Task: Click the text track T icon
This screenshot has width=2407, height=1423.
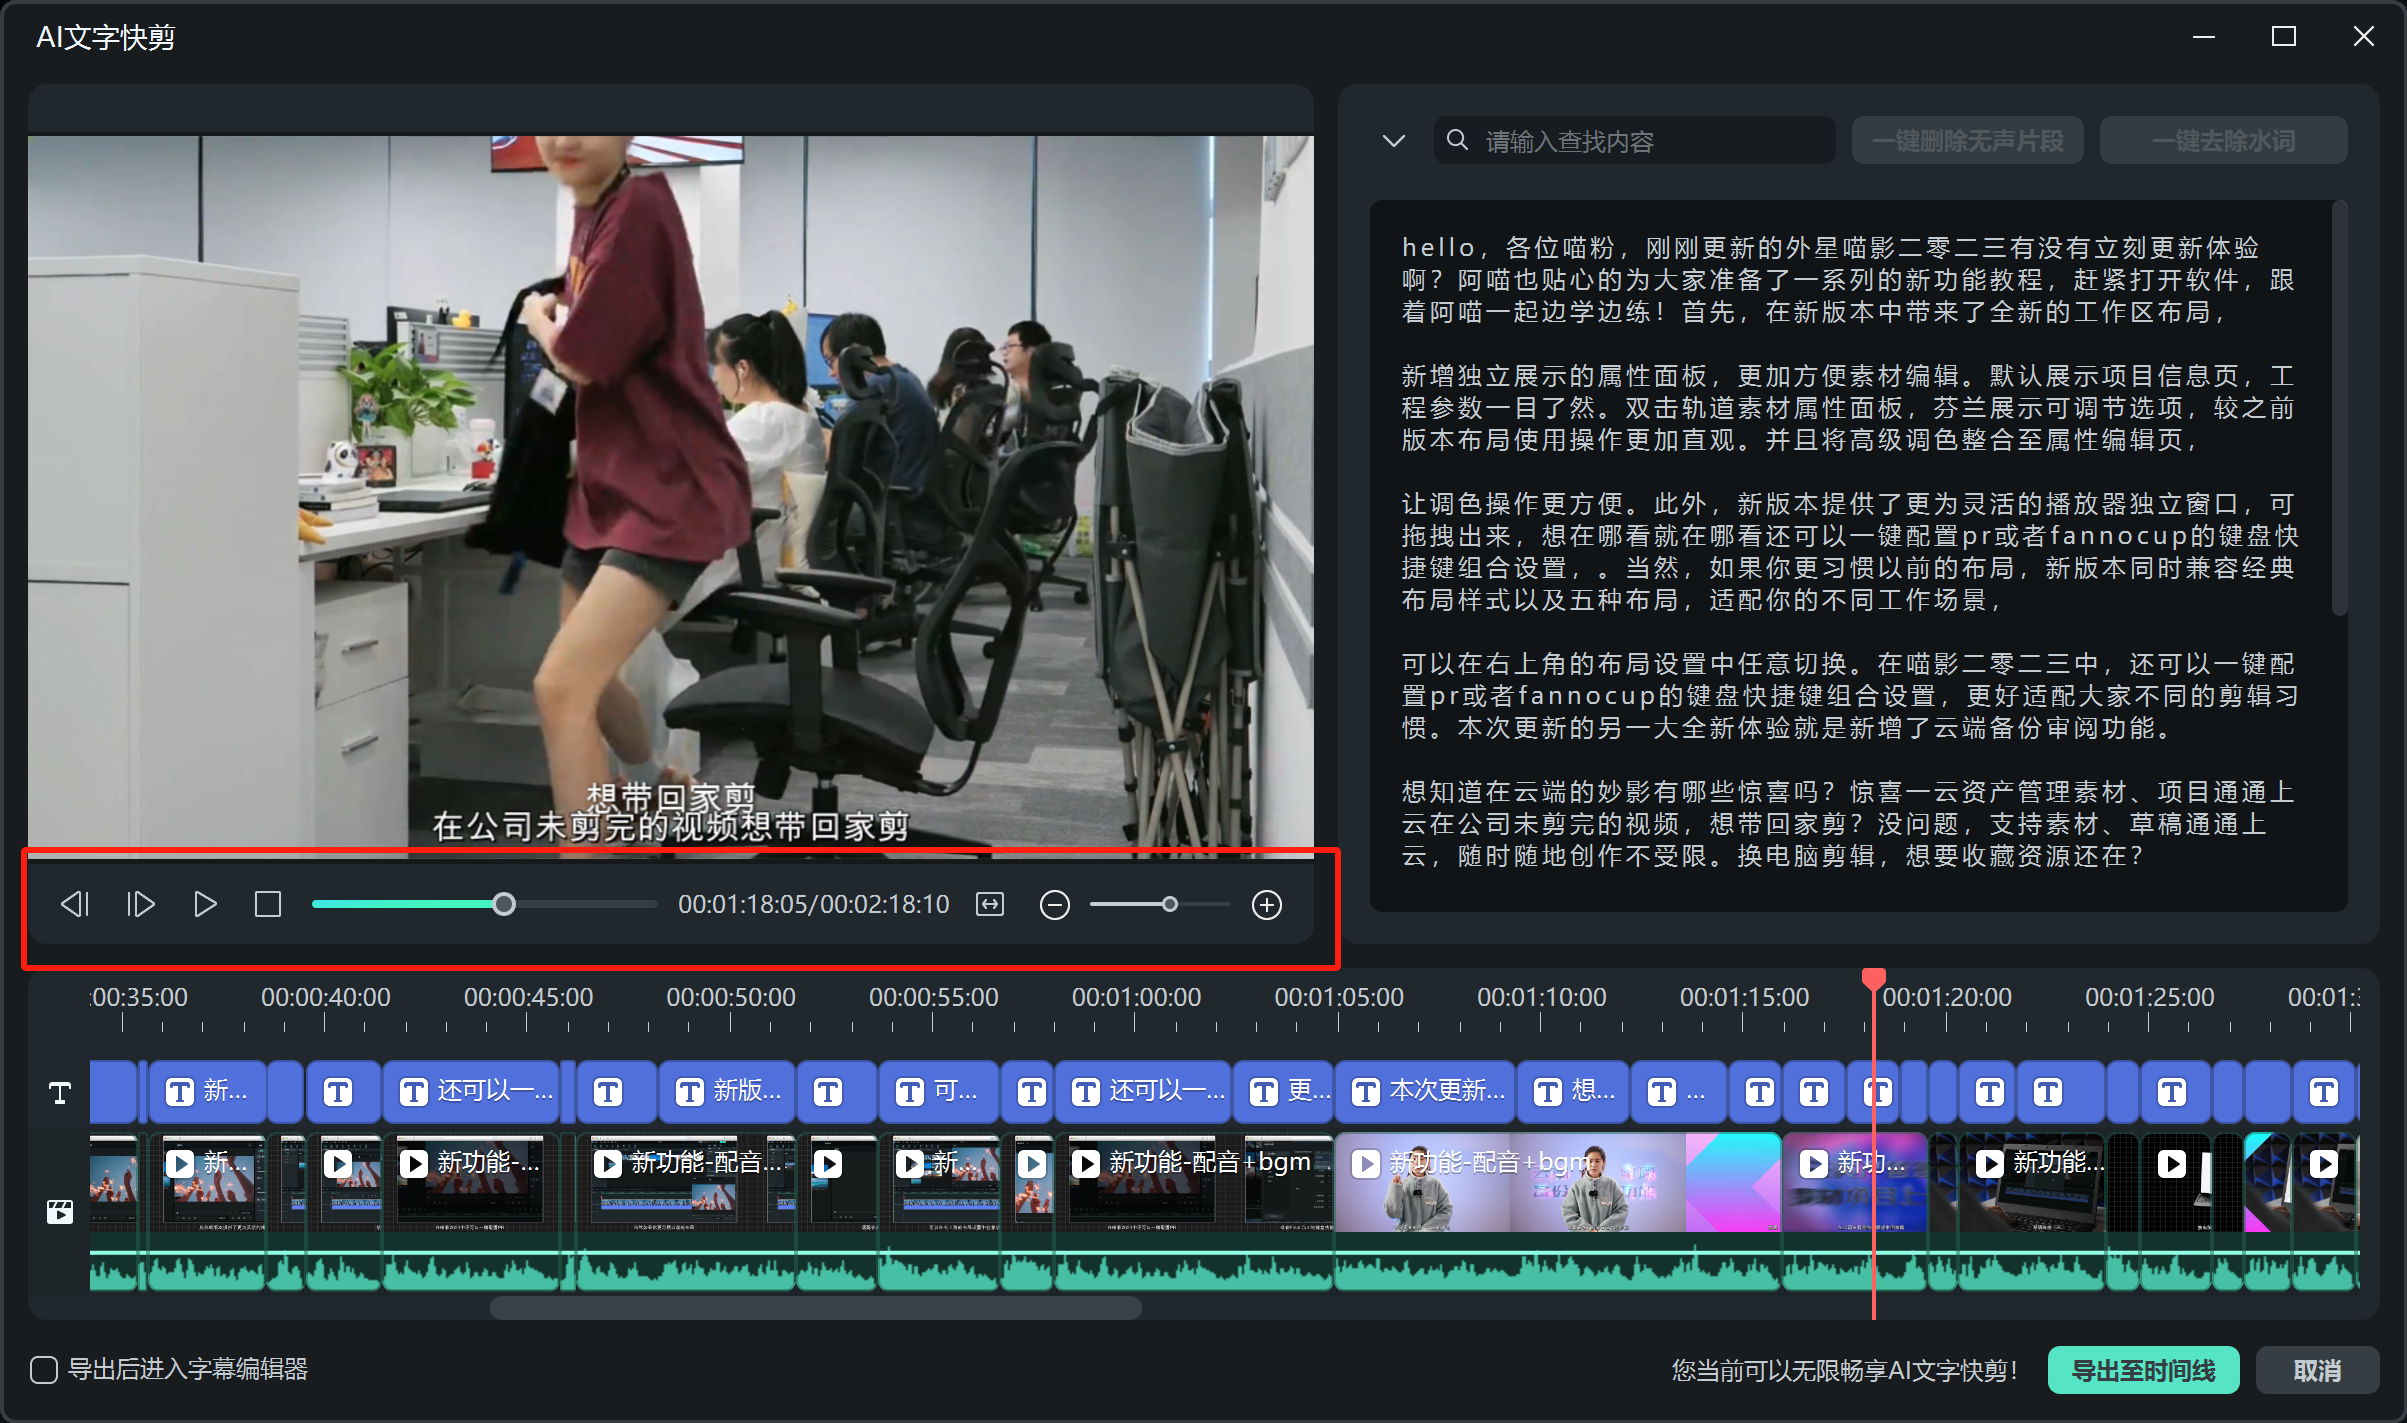Action: 60,1092
